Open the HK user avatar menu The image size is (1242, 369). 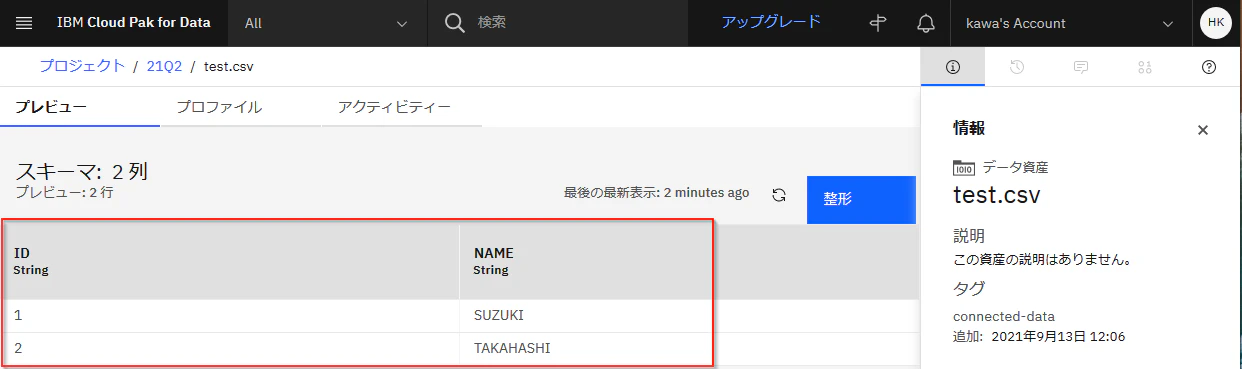click(1215, 23)
